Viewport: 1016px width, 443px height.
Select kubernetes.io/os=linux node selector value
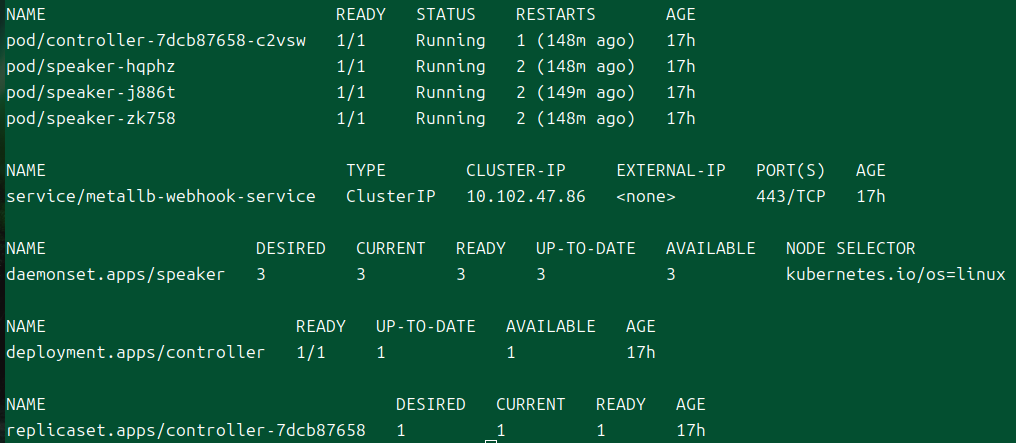pyautogui.click(x=895, y=275)
